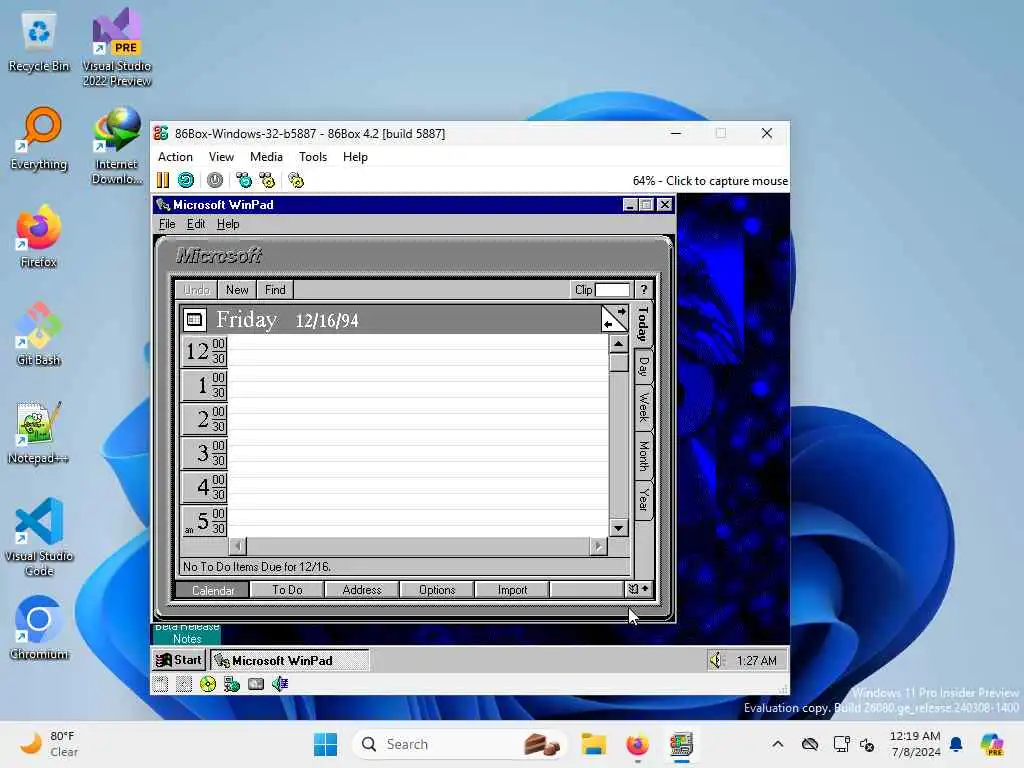Open the Action menu in 86Box
1024x768 pixels.
[x=175, y=157]
